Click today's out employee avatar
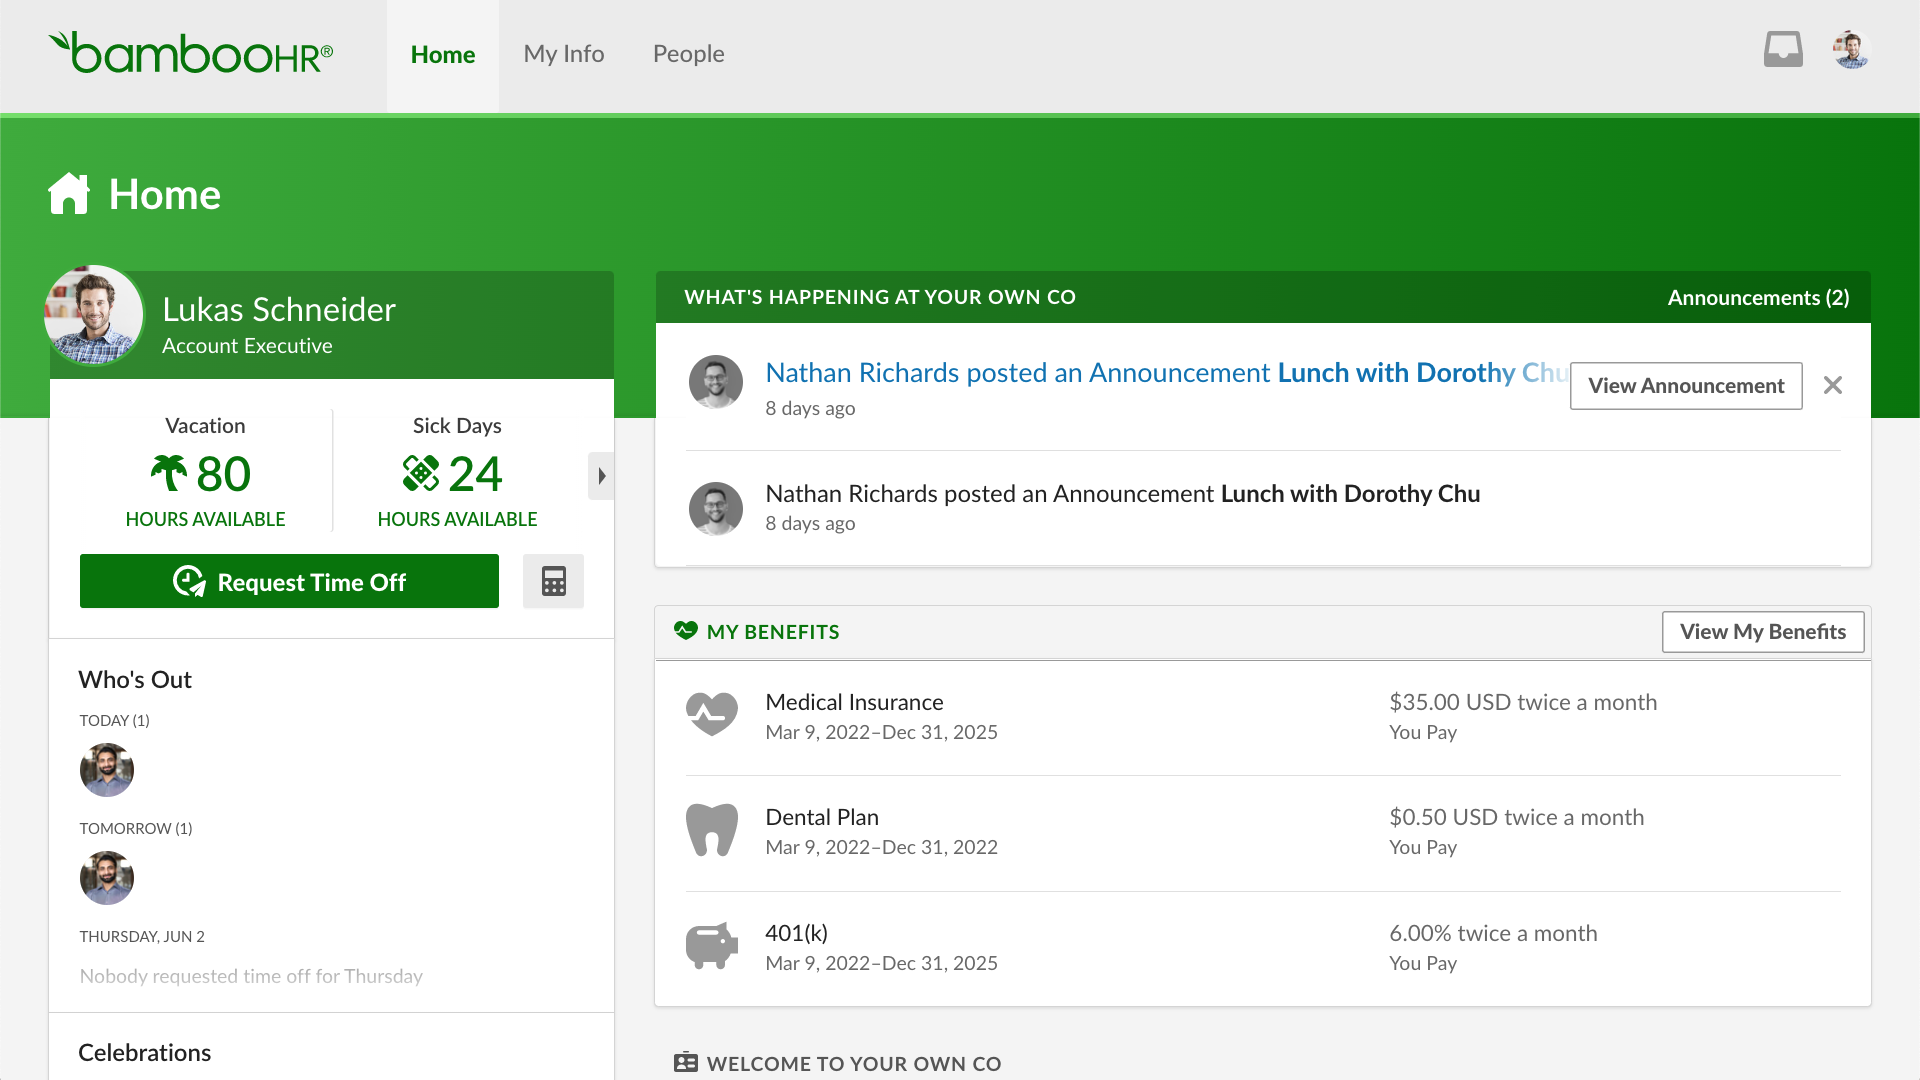 pos(107,770)
